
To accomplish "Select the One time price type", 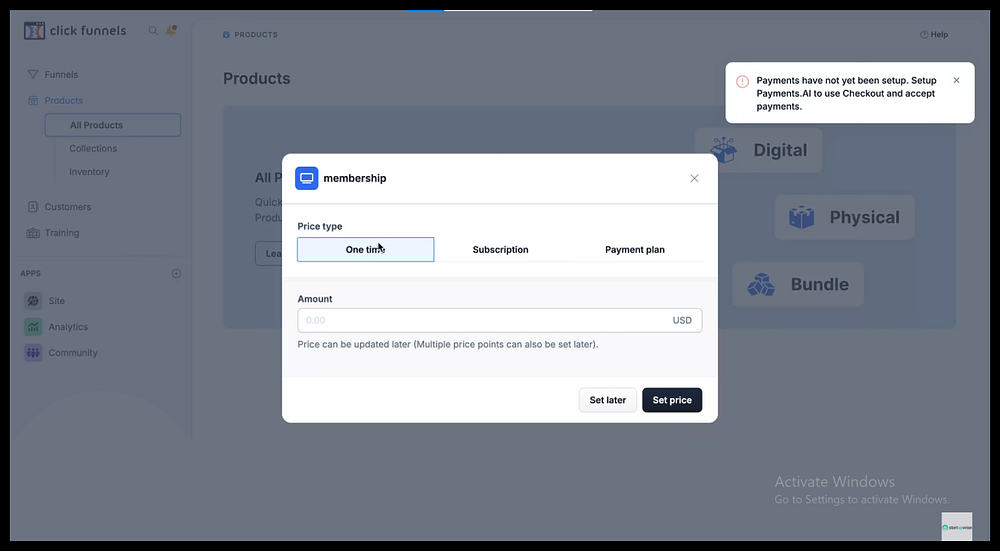I will point(365,249).
